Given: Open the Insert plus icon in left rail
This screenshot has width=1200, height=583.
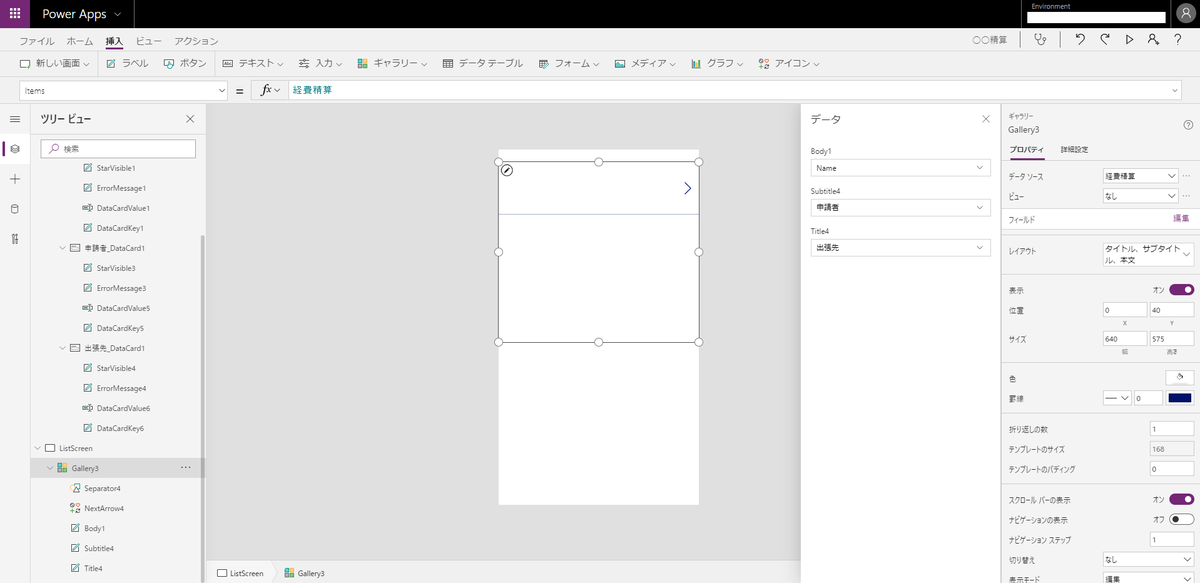Looking at the screenshot, I should tap(14, 179).
